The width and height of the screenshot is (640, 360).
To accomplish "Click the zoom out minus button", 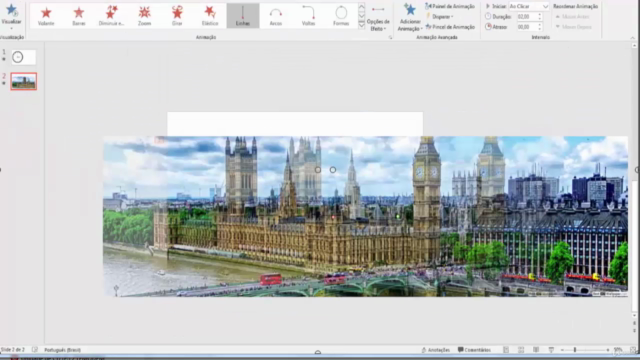I will (x=562, y=350).
